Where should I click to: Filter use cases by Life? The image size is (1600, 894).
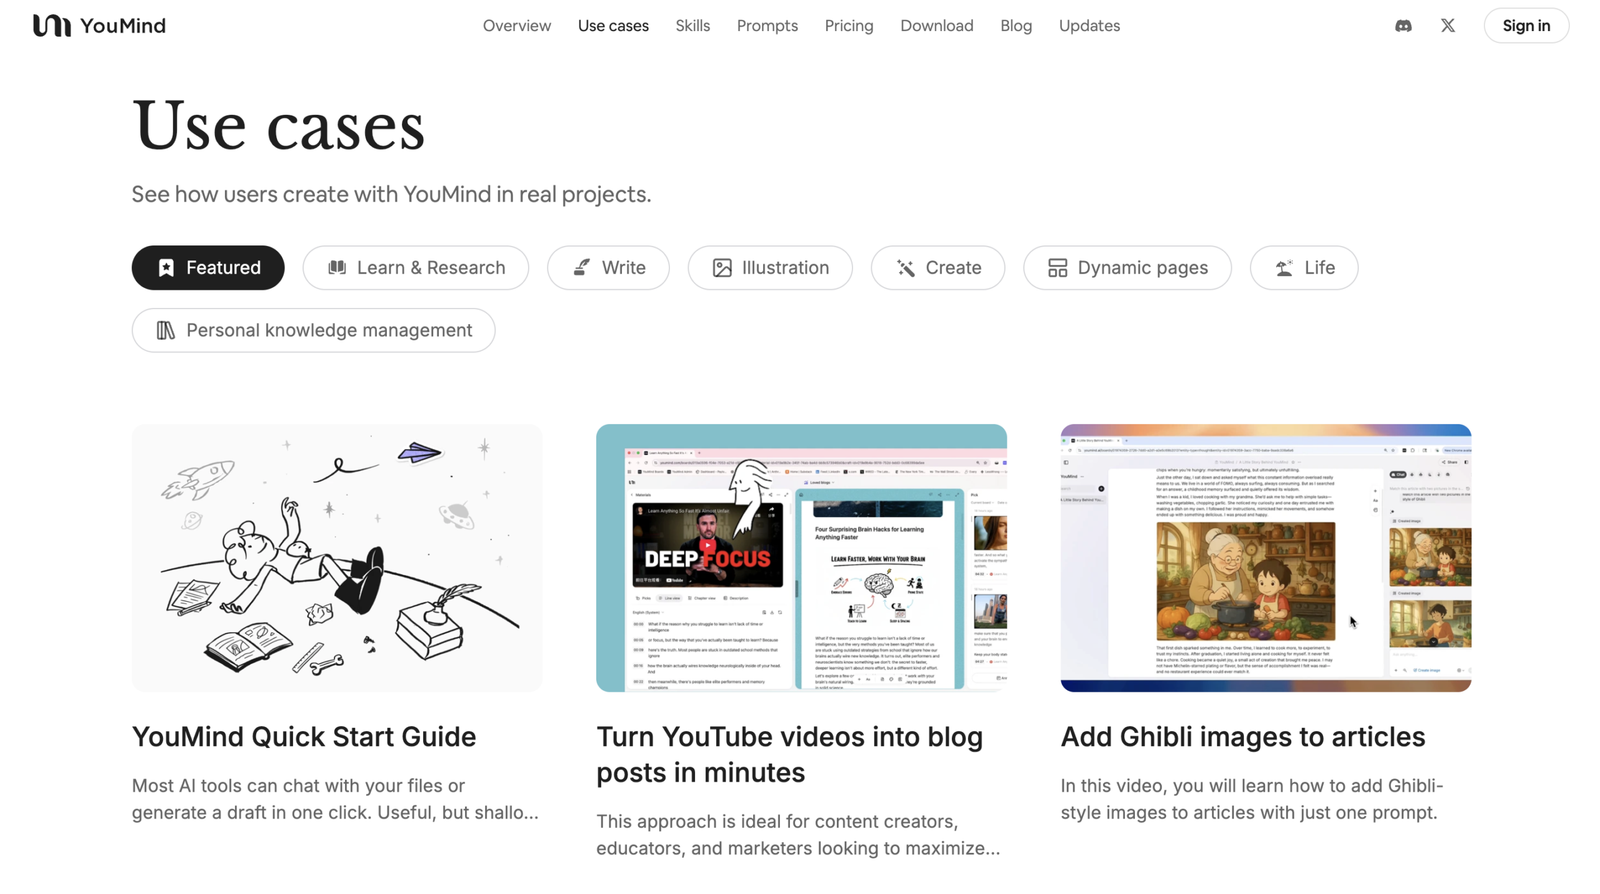point(1304,268)
